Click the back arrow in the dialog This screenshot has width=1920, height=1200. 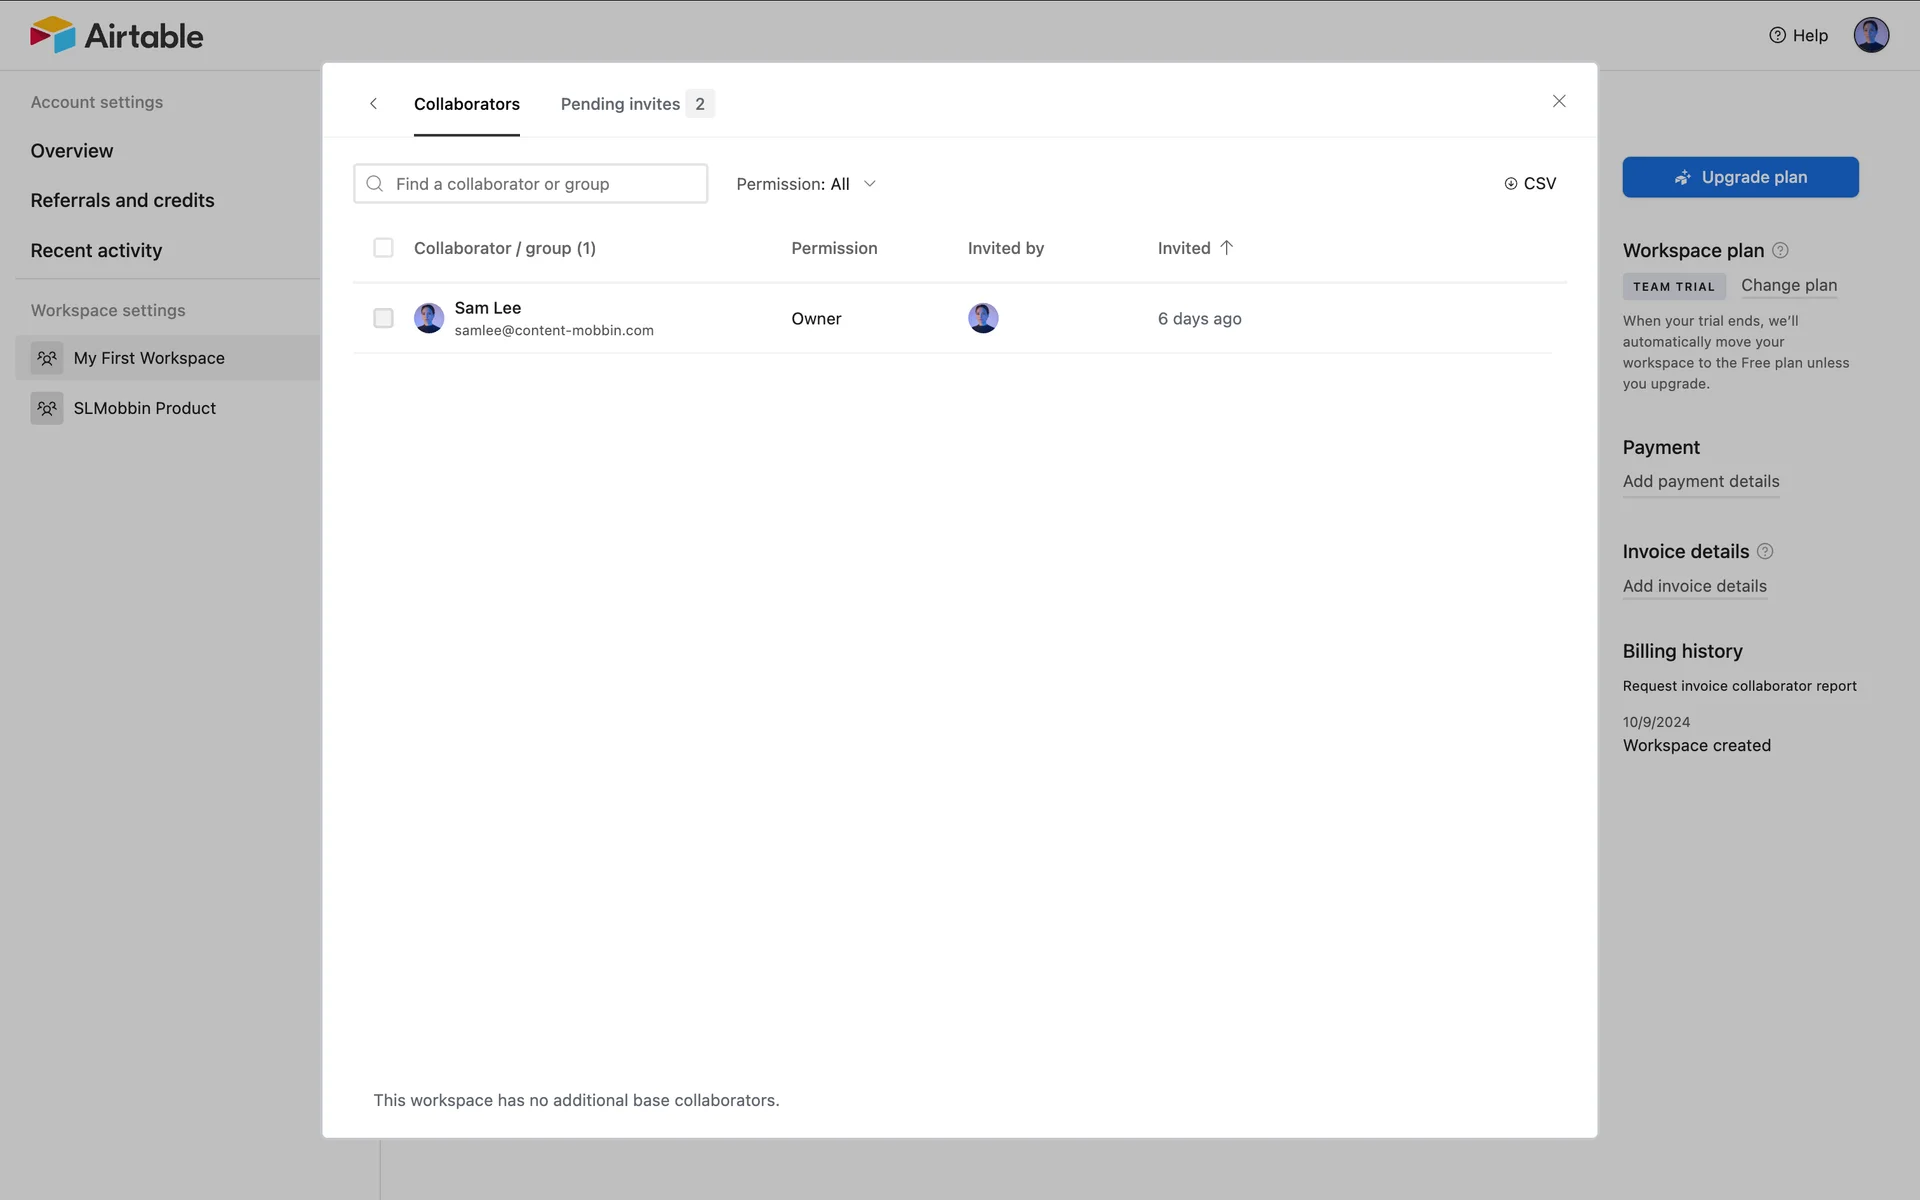tap(373, 104)
